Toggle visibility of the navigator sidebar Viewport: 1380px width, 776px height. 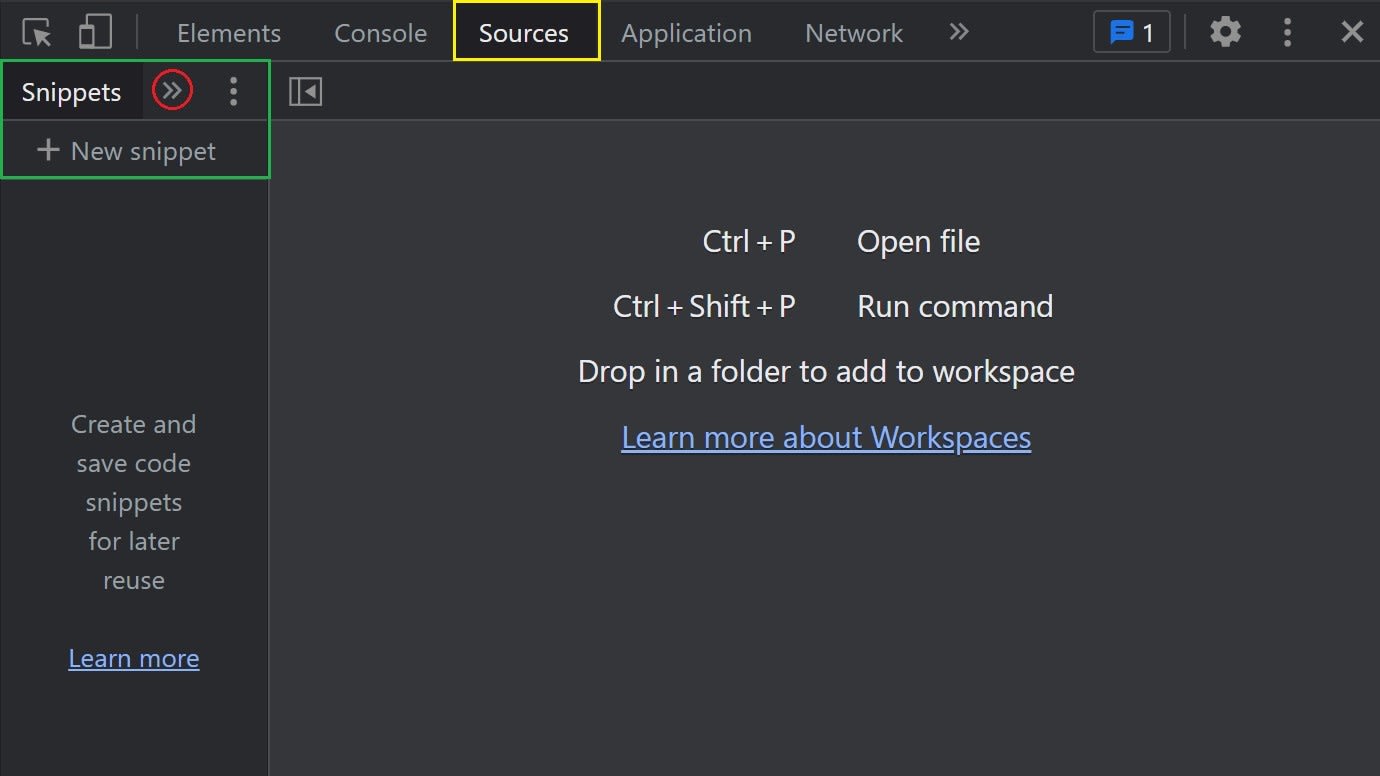point(305,90)
